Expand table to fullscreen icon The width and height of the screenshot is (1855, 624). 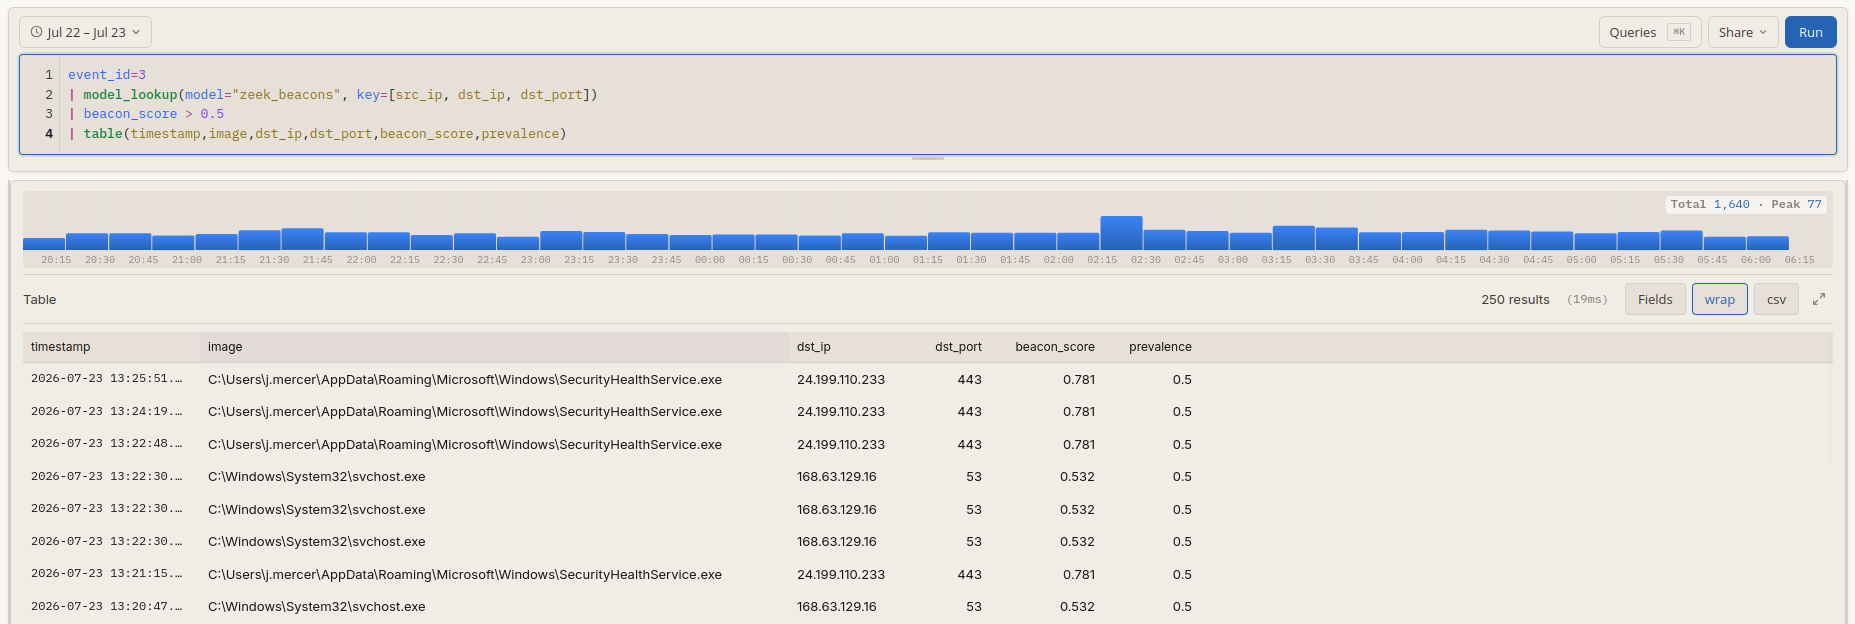pyautogui.click(x=1819, y=299)
